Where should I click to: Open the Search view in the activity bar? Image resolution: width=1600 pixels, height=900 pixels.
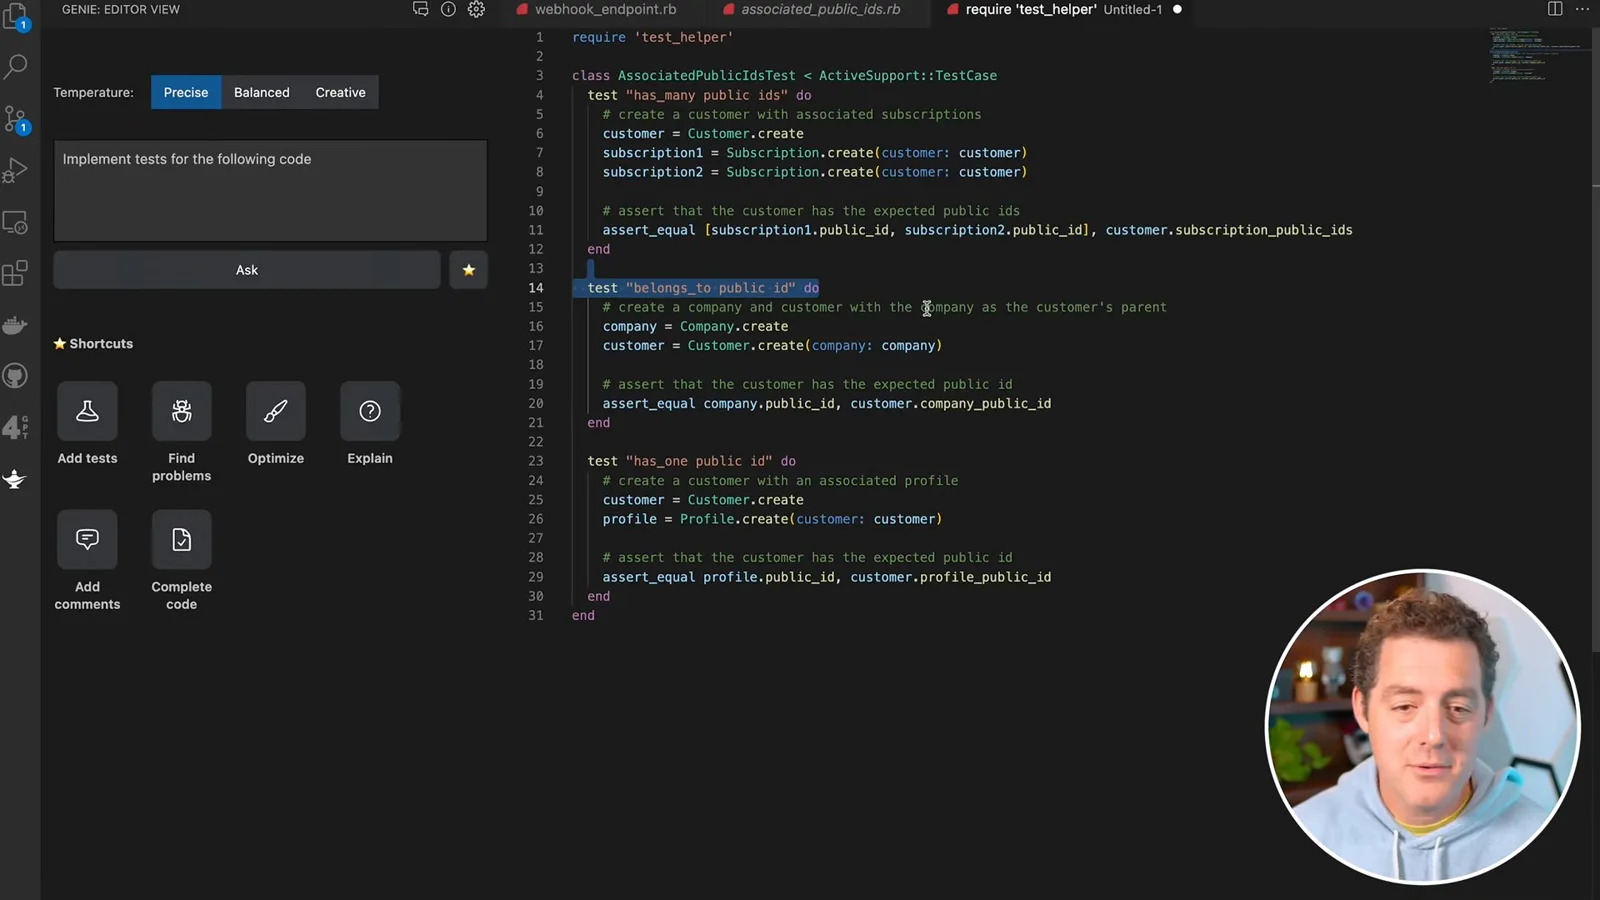(x=16, y=67)
